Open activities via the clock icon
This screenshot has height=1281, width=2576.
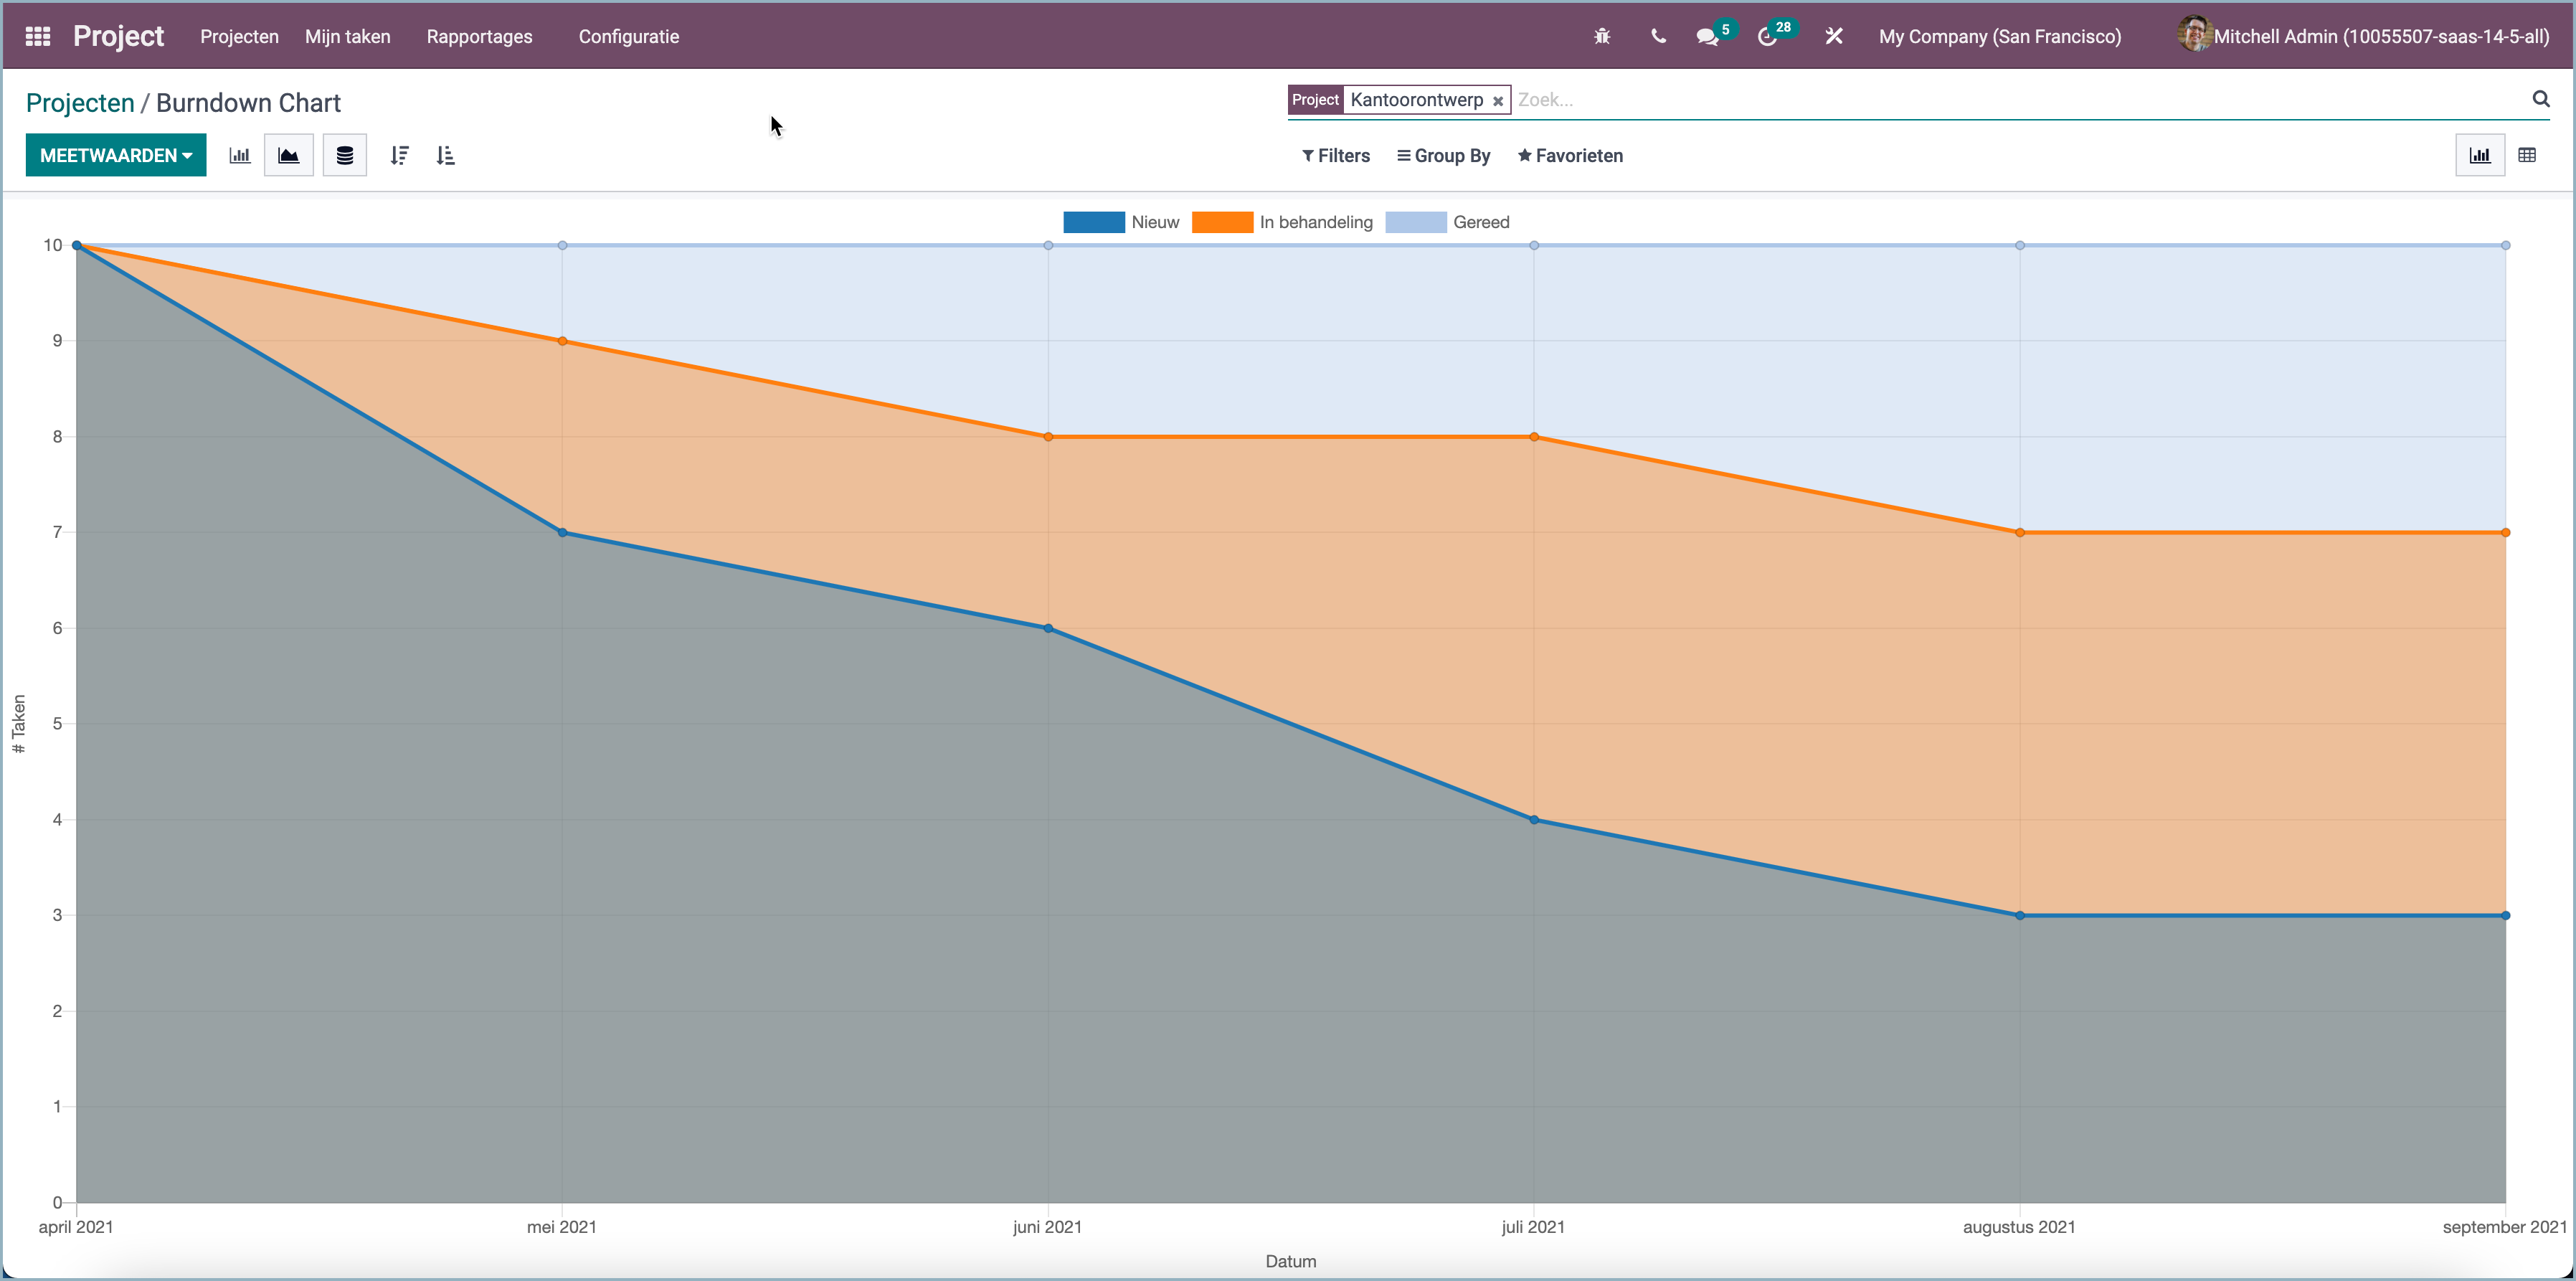[1768, 35]
